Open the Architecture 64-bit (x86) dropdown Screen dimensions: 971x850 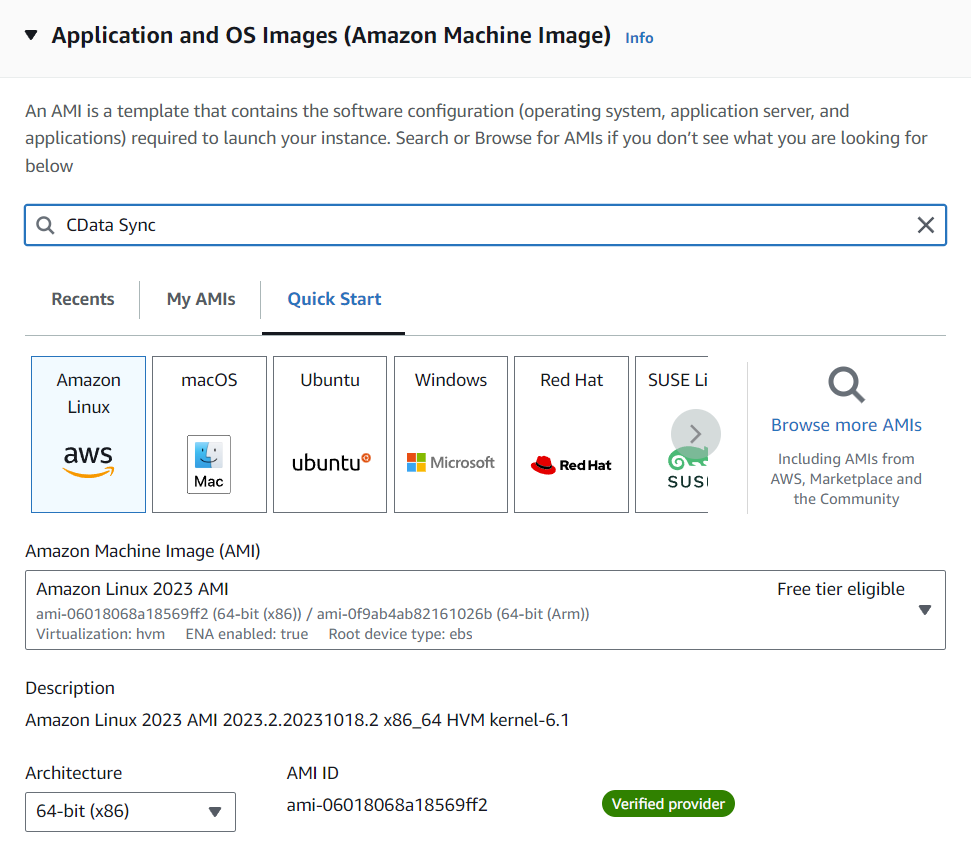pos(130,812)
